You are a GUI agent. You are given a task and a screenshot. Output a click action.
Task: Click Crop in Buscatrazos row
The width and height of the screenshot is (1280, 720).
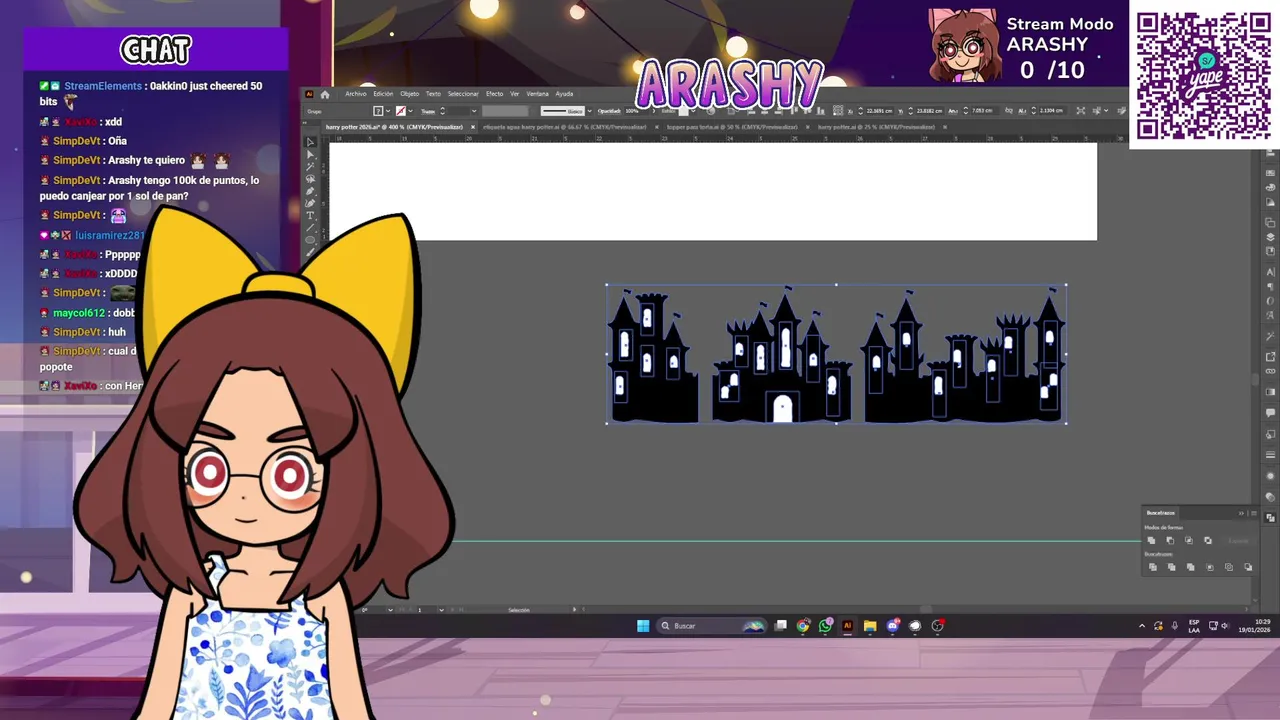(x=1210, y=567)
